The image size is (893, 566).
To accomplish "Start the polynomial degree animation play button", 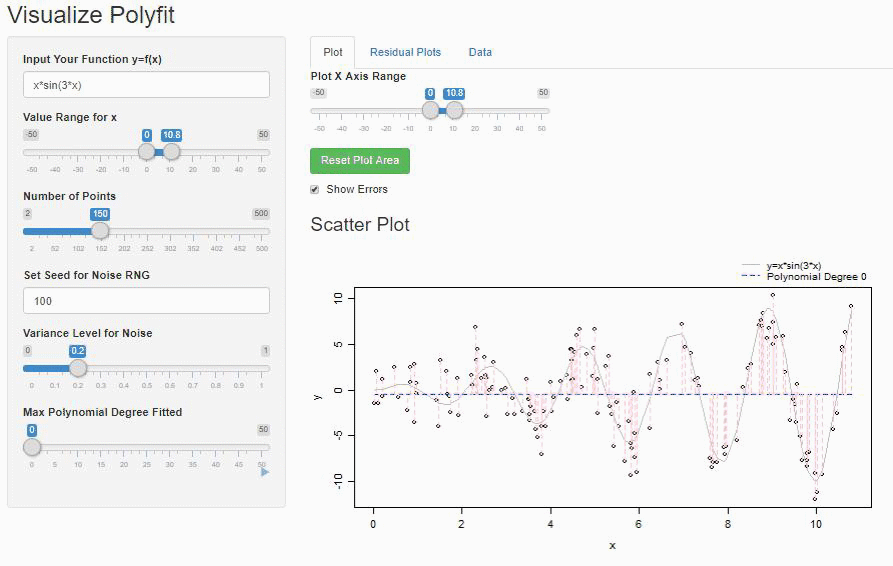I will click(264, 472).
